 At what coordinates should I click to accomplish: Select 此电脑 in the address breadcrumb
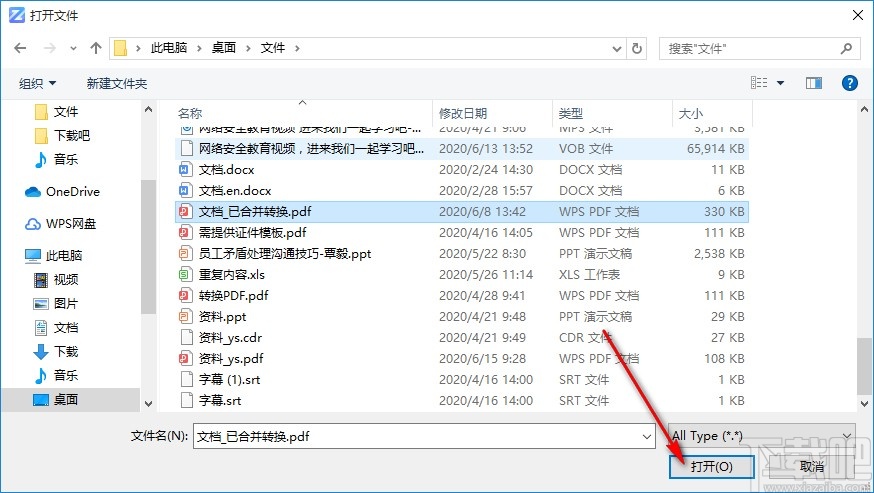pyautogui.click(x=169, y=48)
